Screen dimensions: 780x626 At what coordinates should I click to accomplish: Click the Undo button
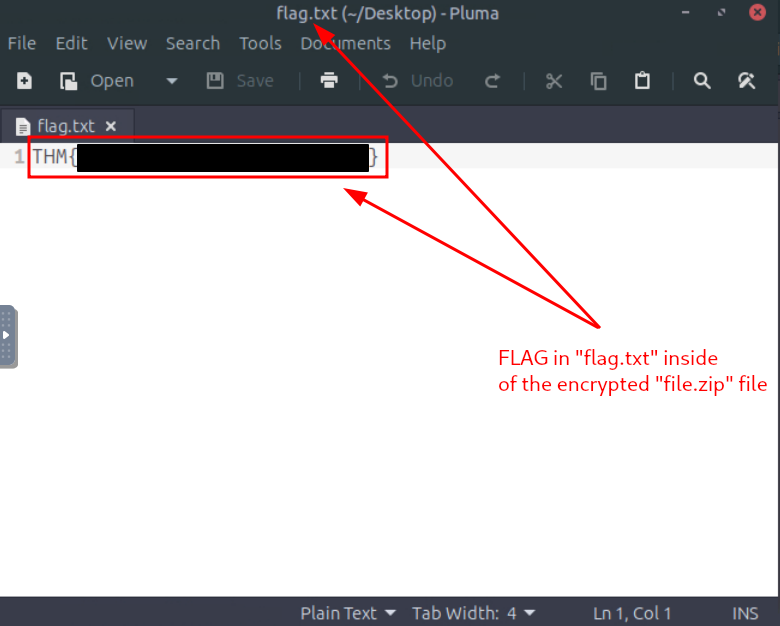tap(418, 81)
